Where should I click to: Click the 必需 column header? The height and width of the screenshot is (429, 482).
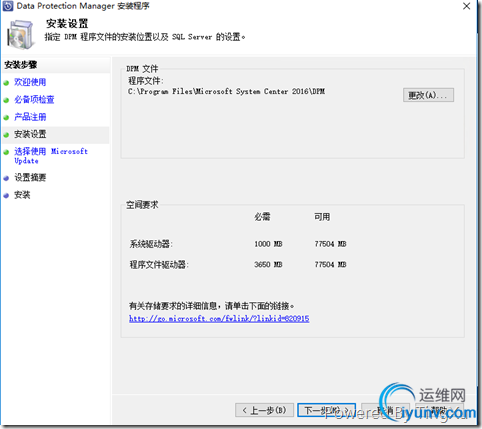pyautogui.click(x=262, y=217)
